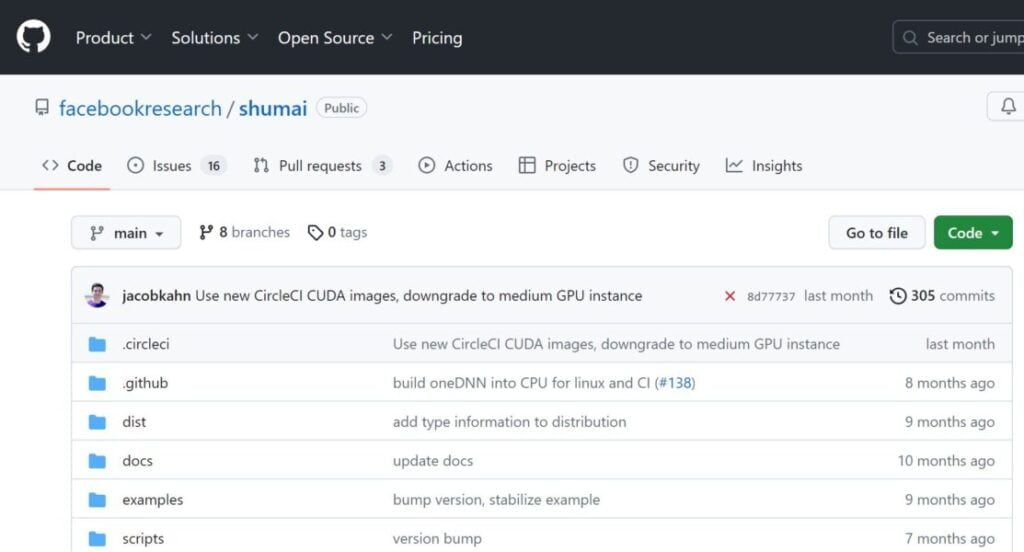Open the shumai repository link
Viewport: 1024px width, 552px height.
coord(272,108)
